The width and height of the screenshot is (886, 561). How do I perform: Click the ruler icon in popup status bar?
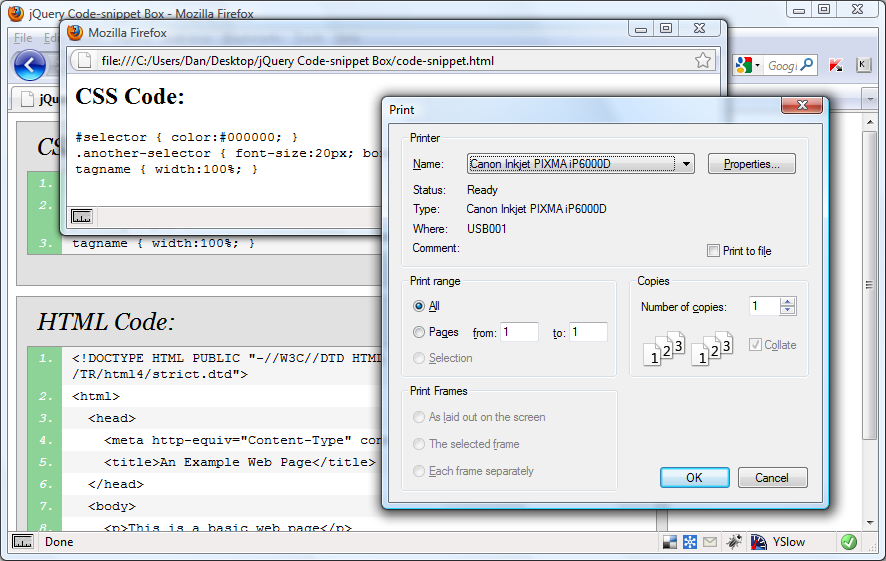(81, 216)
